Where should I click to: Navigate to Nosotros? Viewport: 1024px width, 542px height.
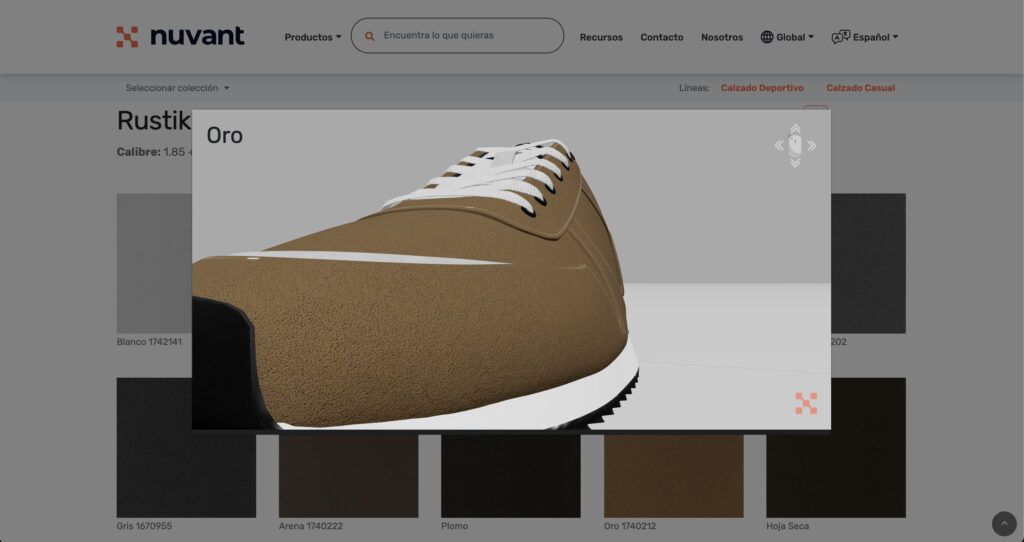point(722,37)
